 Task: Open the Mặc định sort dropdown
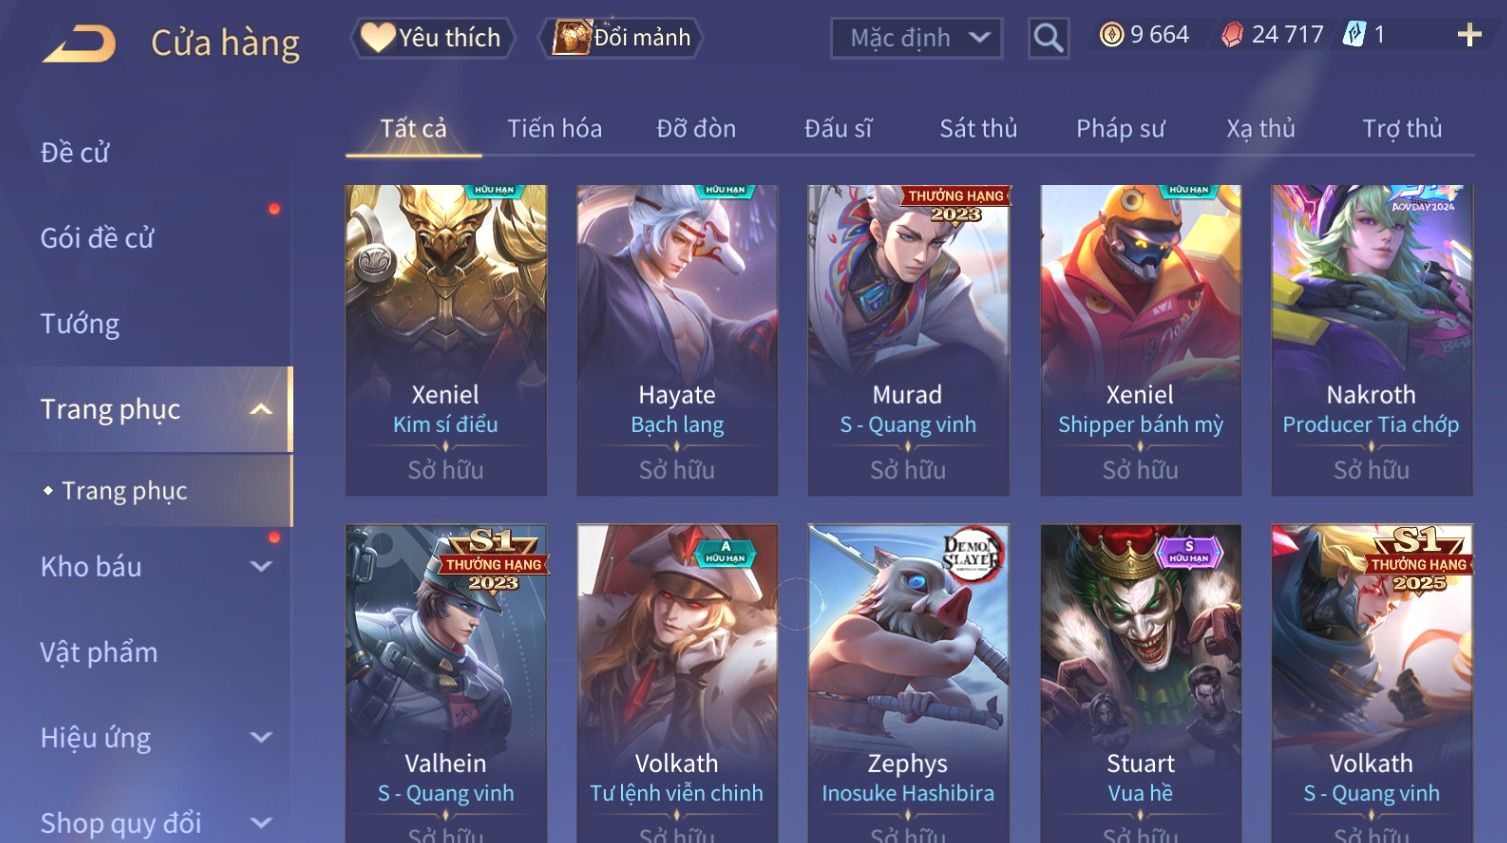point(916,38)
